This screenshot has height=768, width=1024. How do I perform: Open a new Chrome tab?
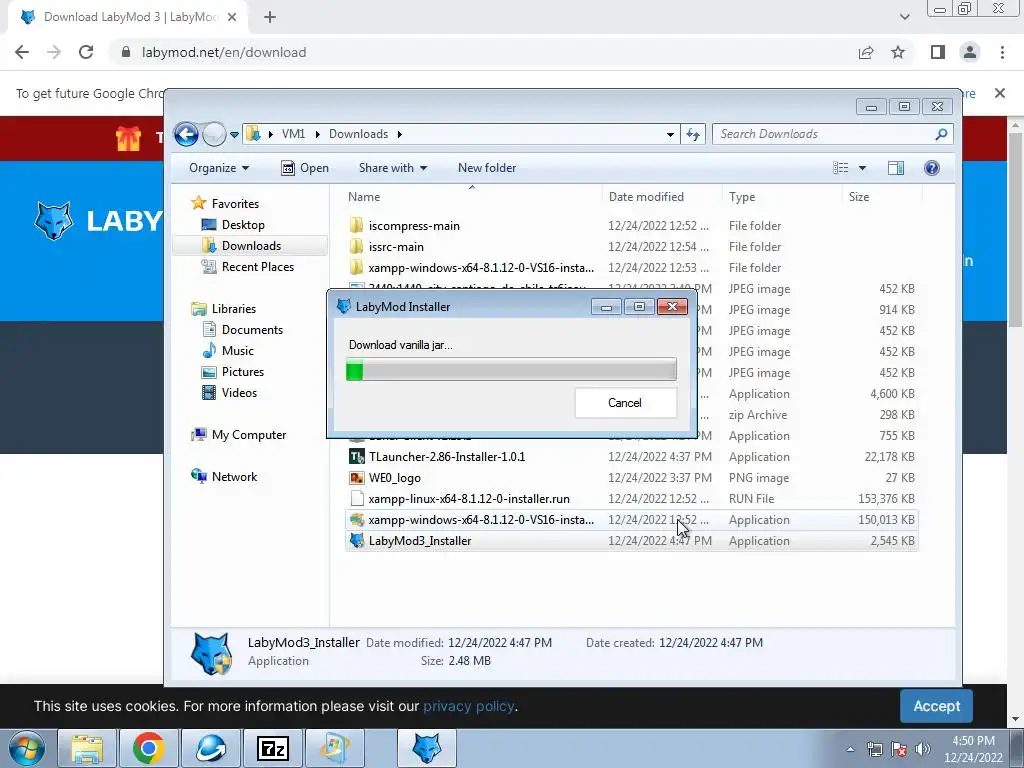[x=270, y=17]
